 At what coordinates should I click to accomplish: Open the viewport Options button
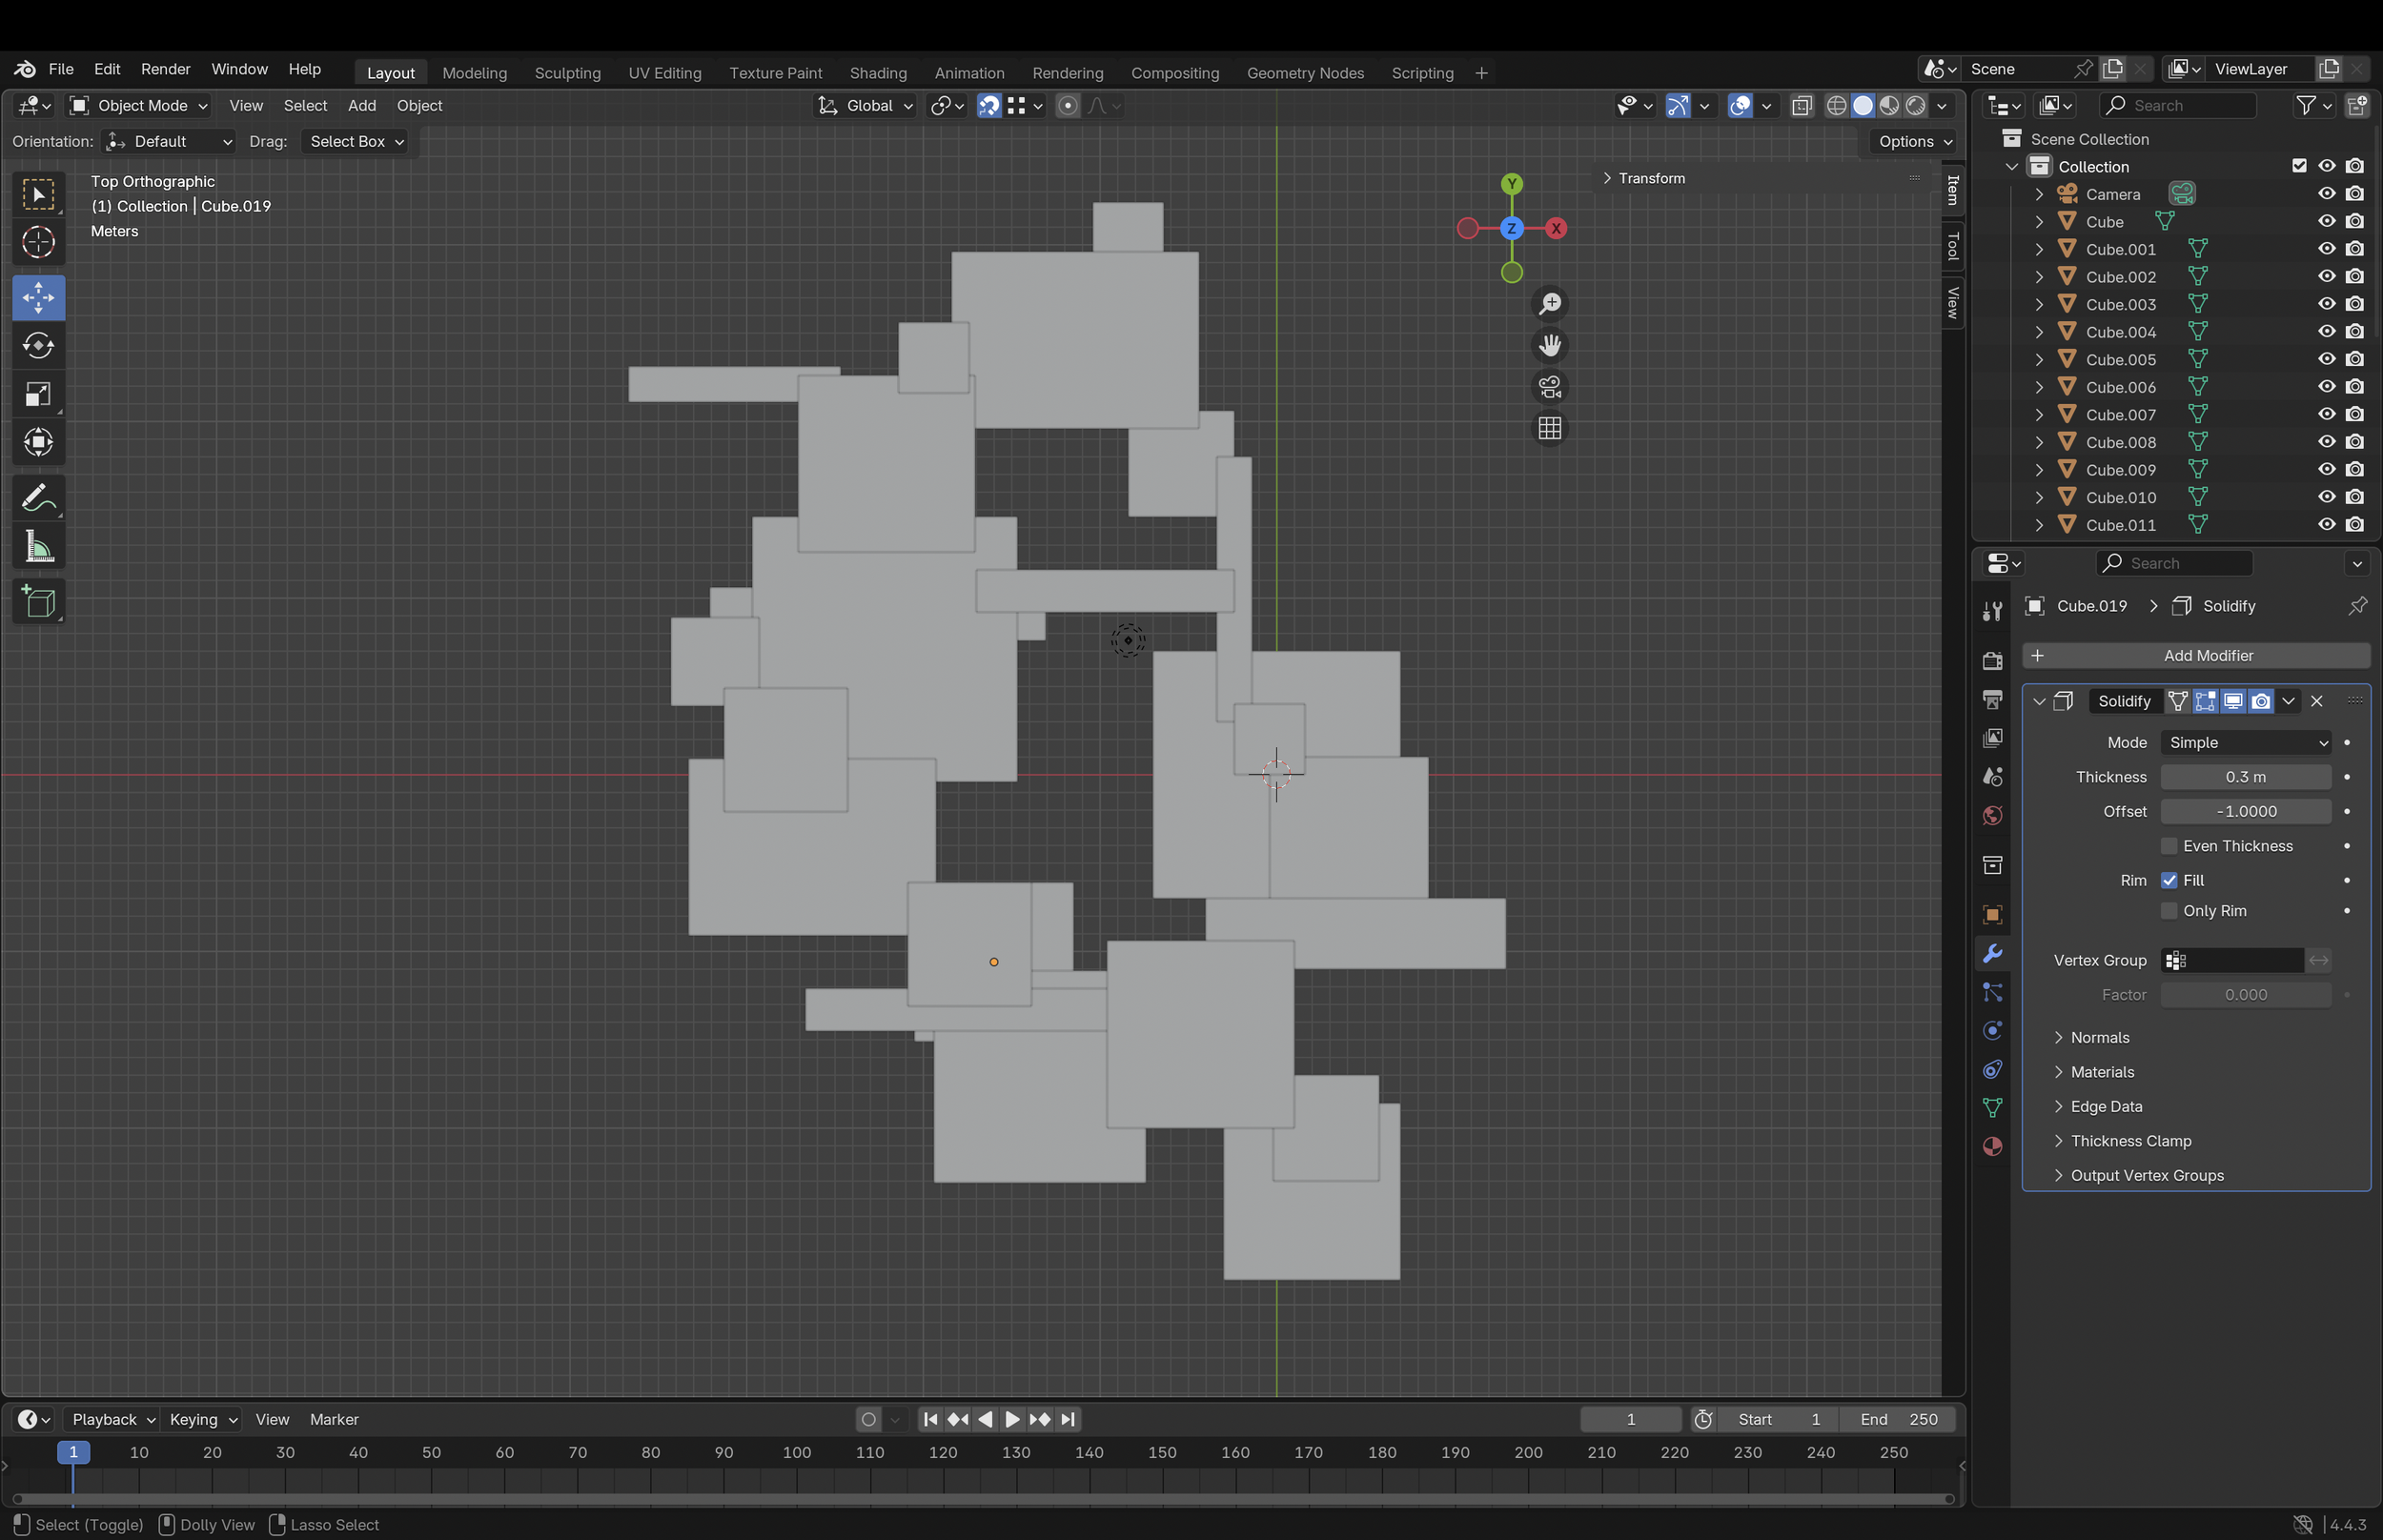coord(1914,141)
